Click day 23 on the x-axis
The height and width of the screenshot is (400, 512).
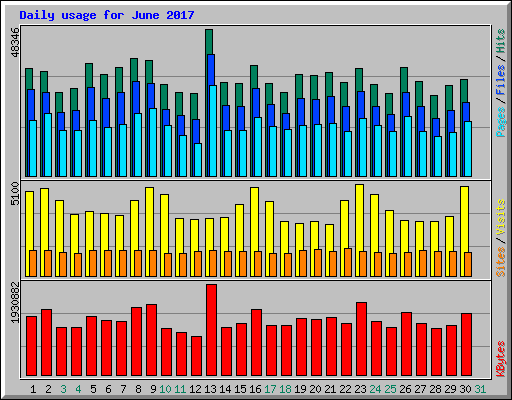pos(360,389)
